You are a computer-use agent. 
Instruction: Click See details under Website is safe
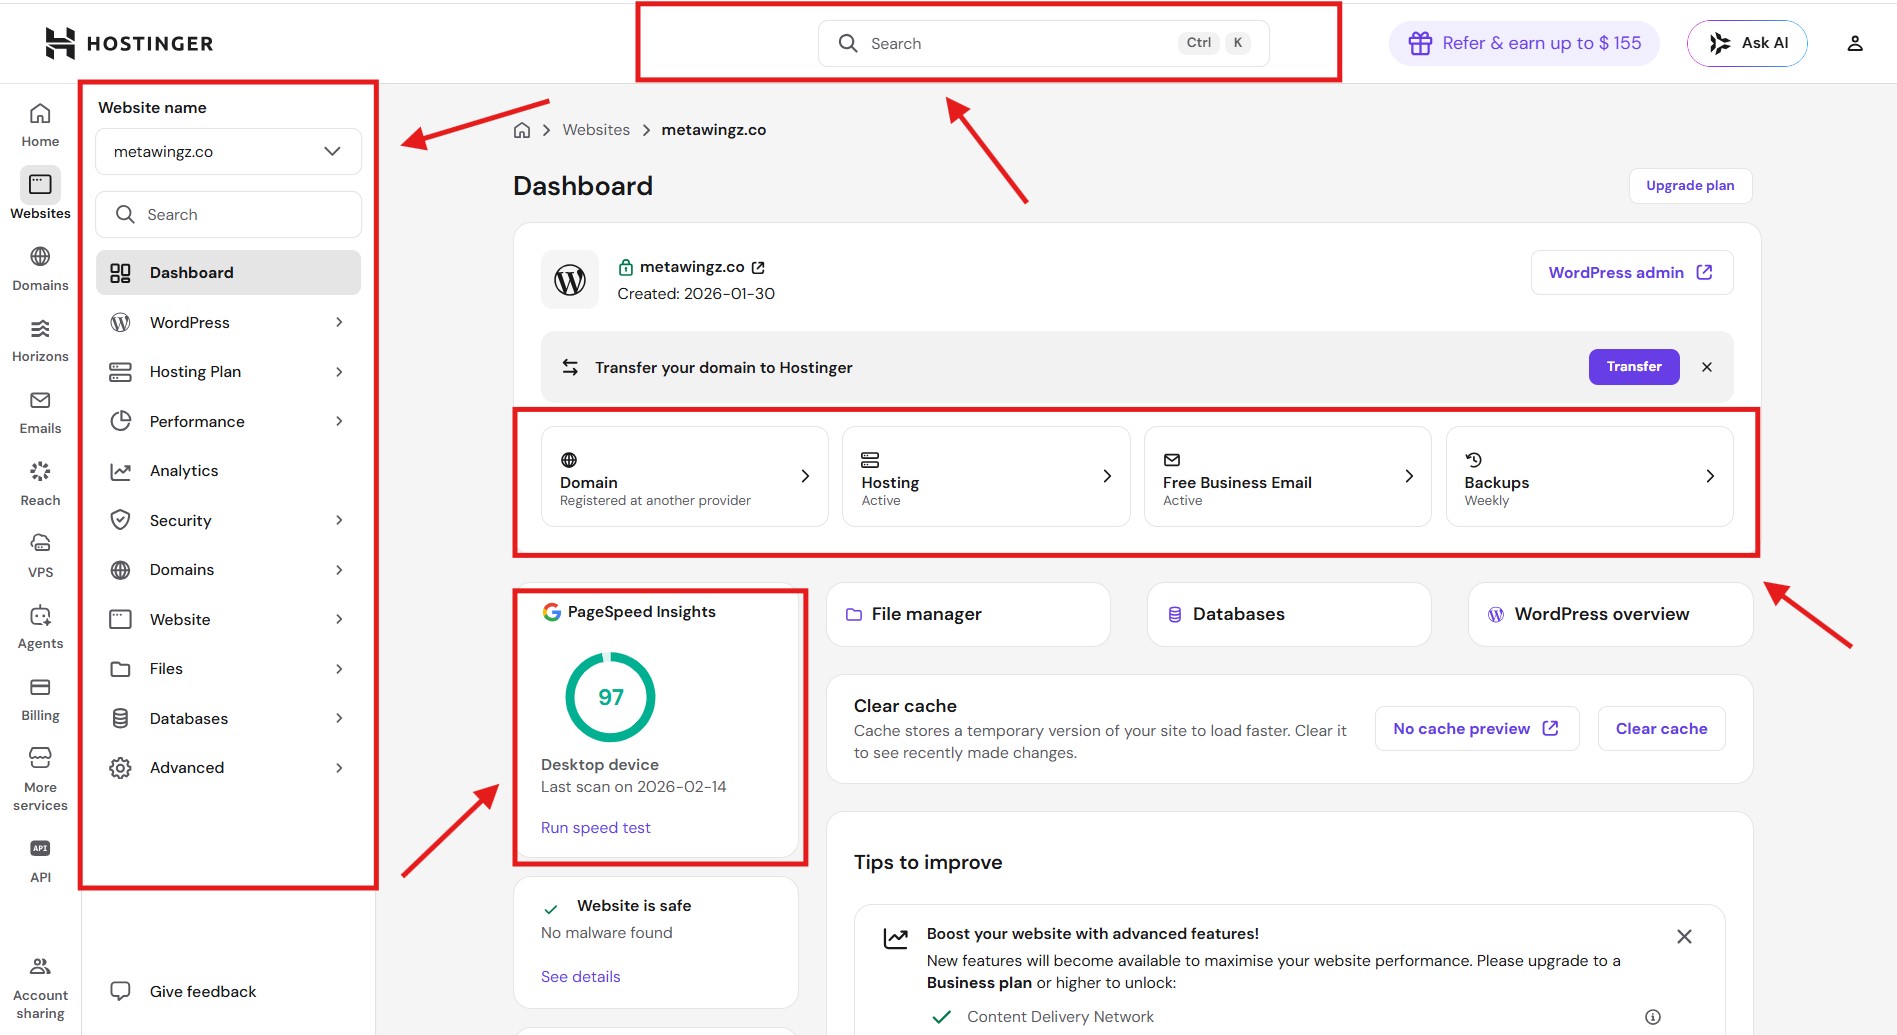click(x=580, y=977)
